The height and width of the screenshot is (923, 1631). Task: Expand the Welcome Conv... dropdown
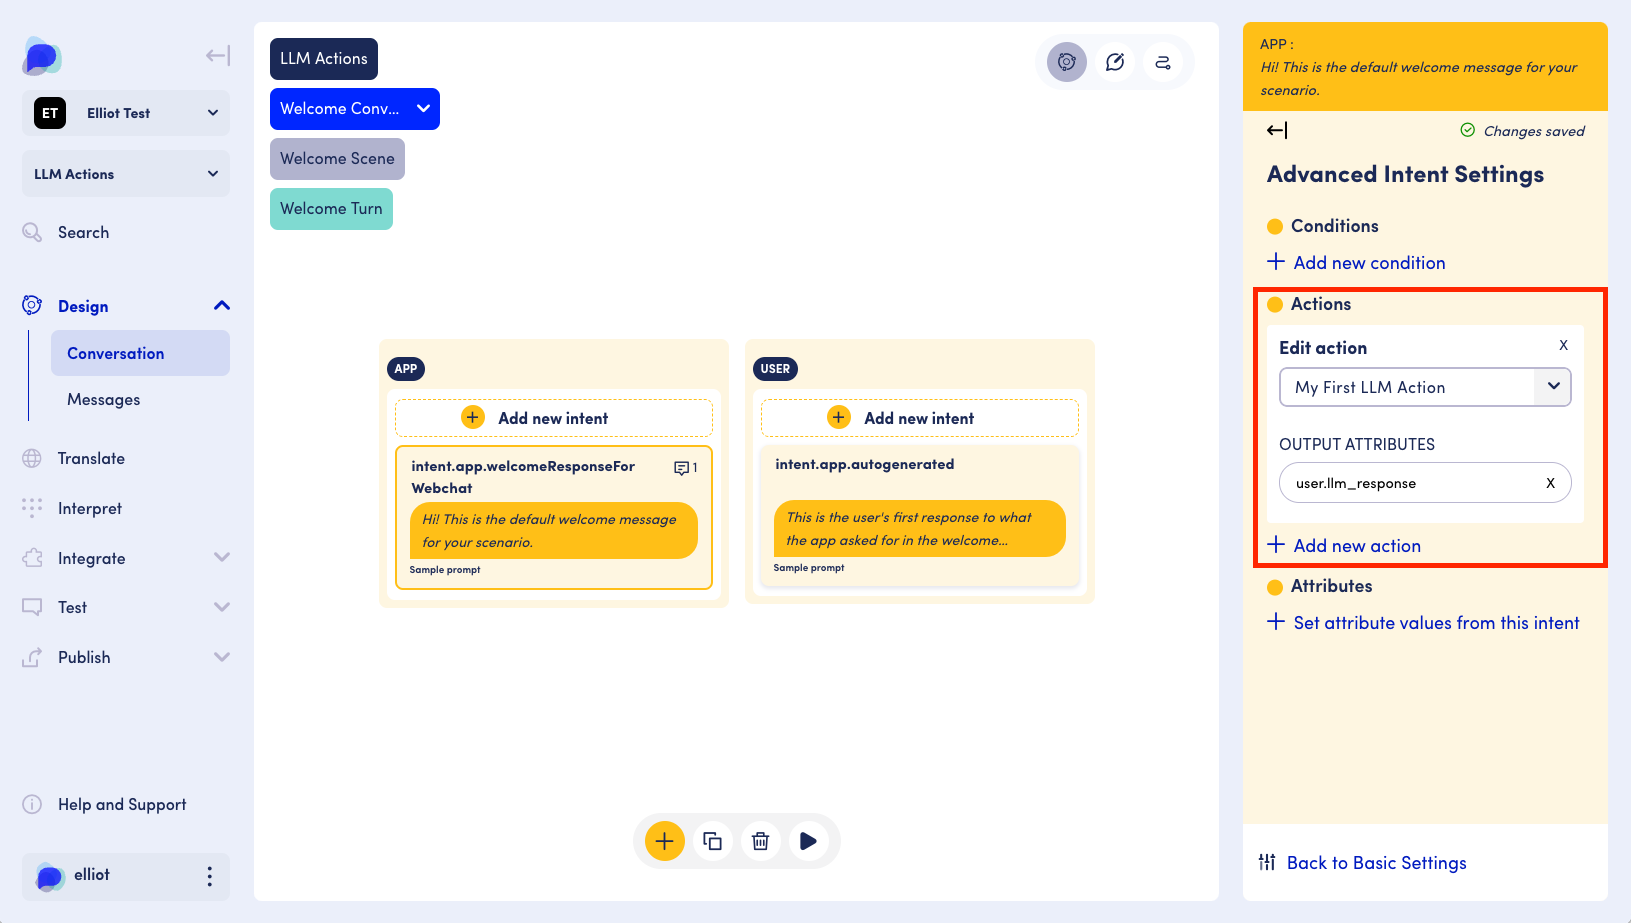tap(423, 109)
